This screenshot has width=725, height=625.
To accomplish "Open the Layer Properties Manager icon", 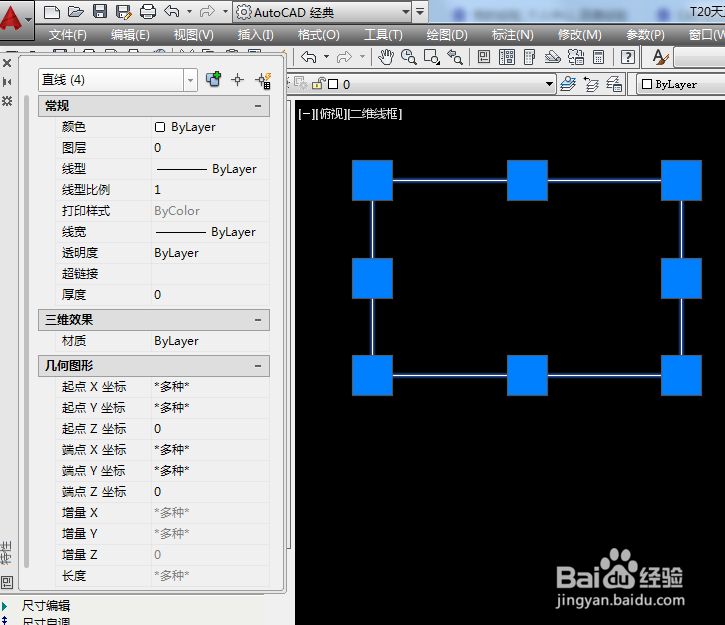I will (x=568, y=84).
